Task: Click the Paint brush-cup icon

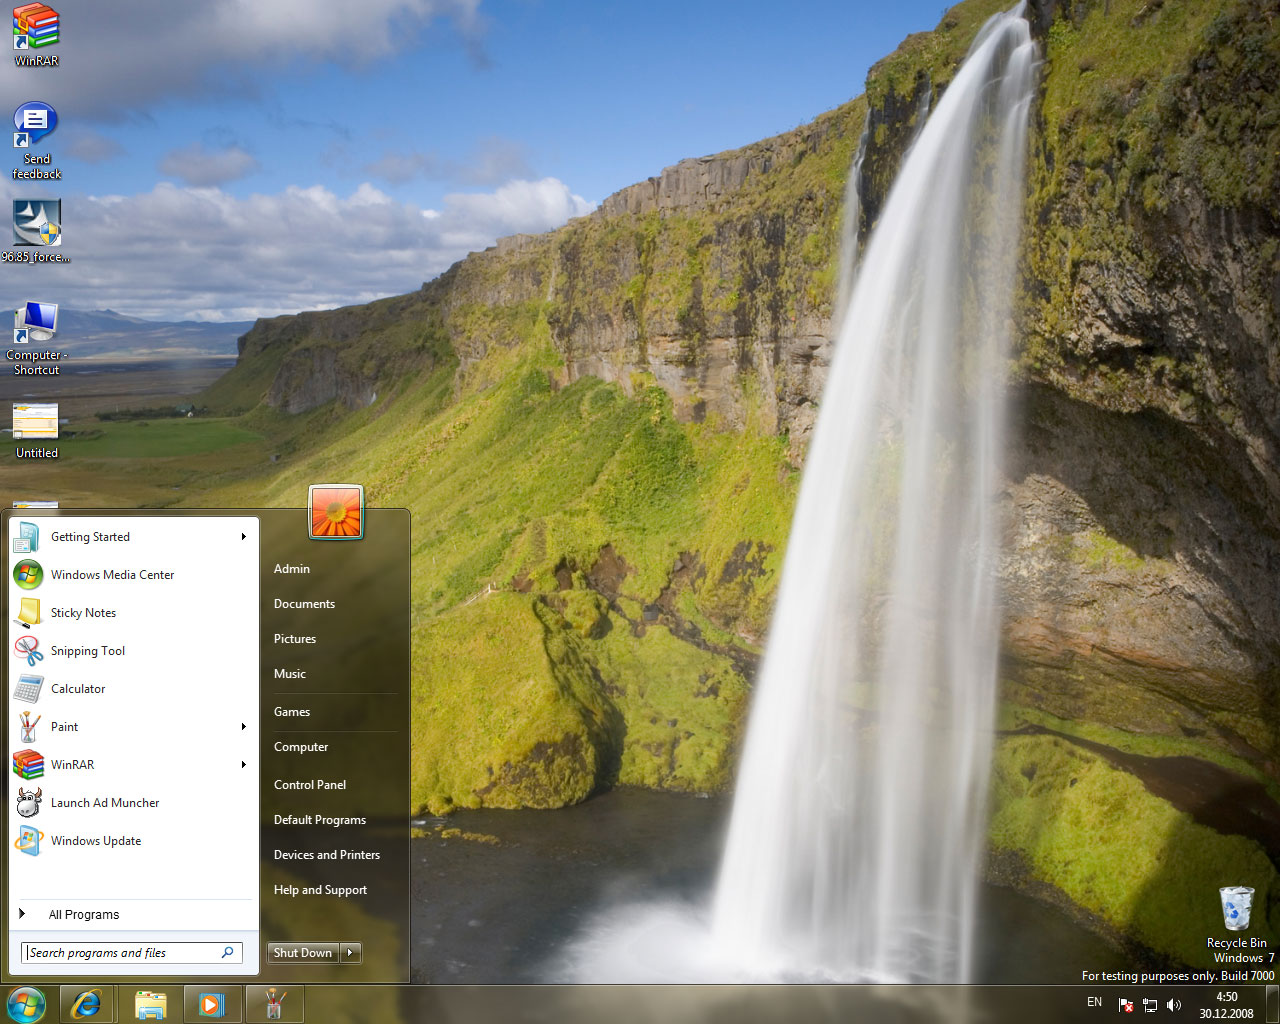Action: (27, 727)
